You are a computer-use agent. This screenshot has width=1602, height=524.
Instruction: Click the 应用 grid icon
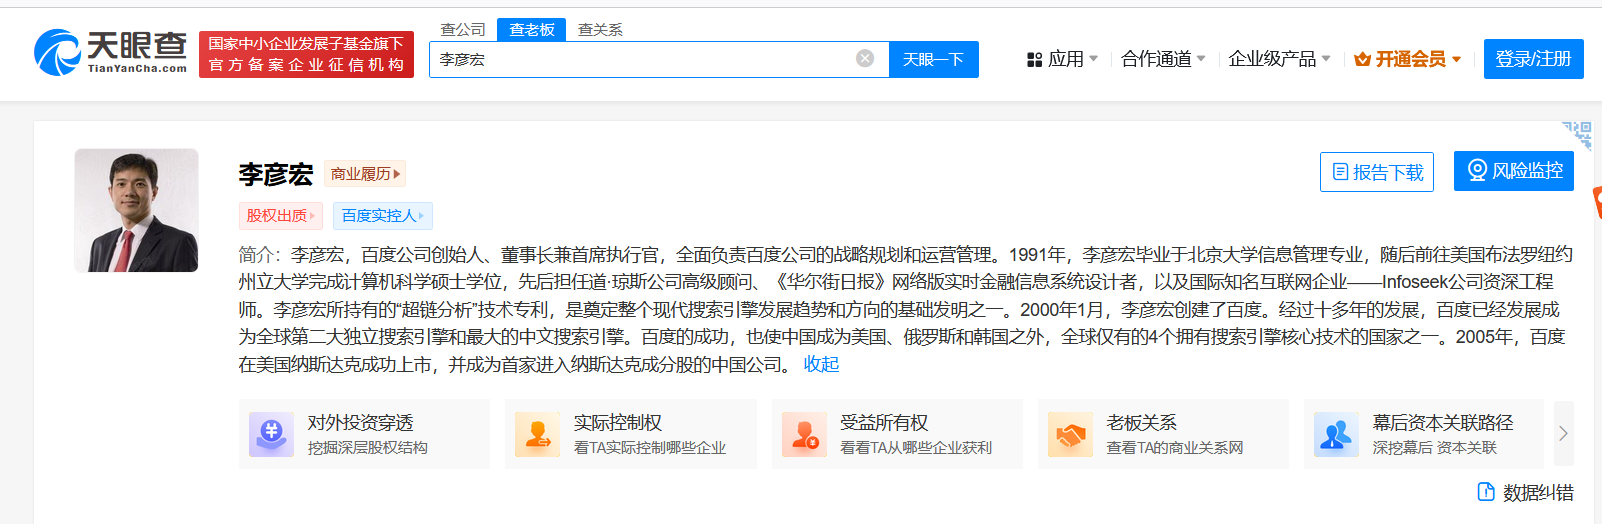tap(1034, 60)
